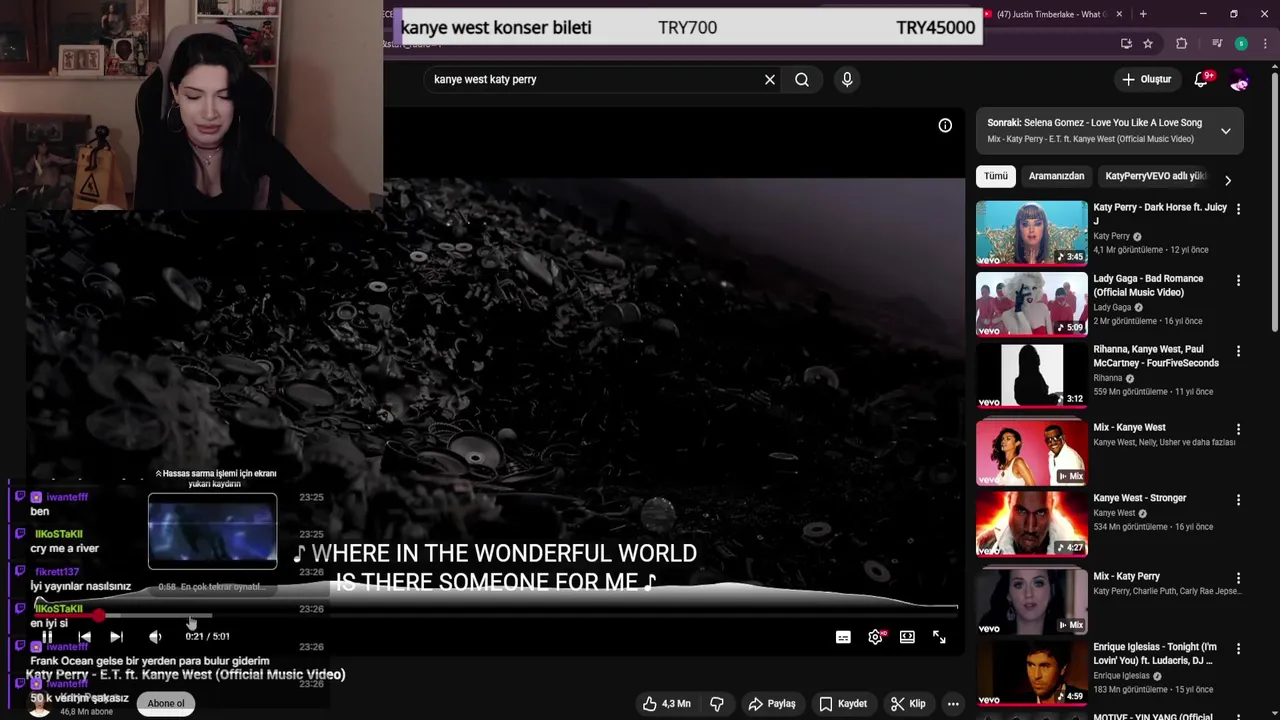Open the options menu for the Bad Romance video
Viewport: 1280px width, 720px height.
tap(1238, 280)
